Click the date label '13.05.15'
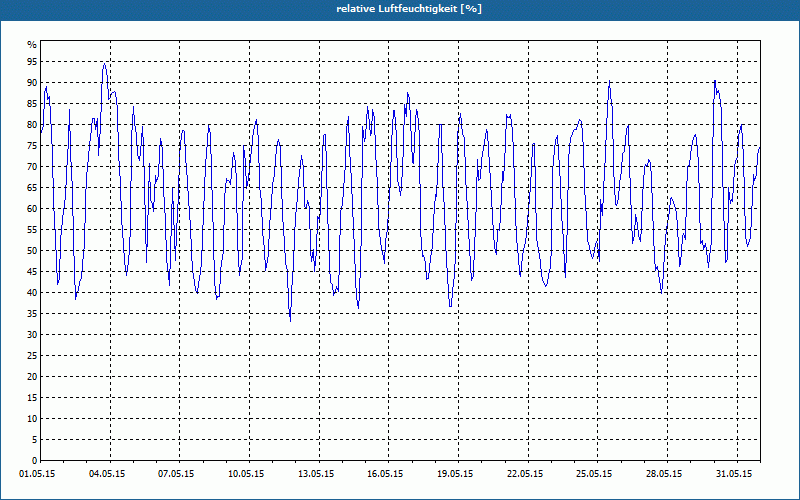The image size is (800, 500). coord(316,474)
